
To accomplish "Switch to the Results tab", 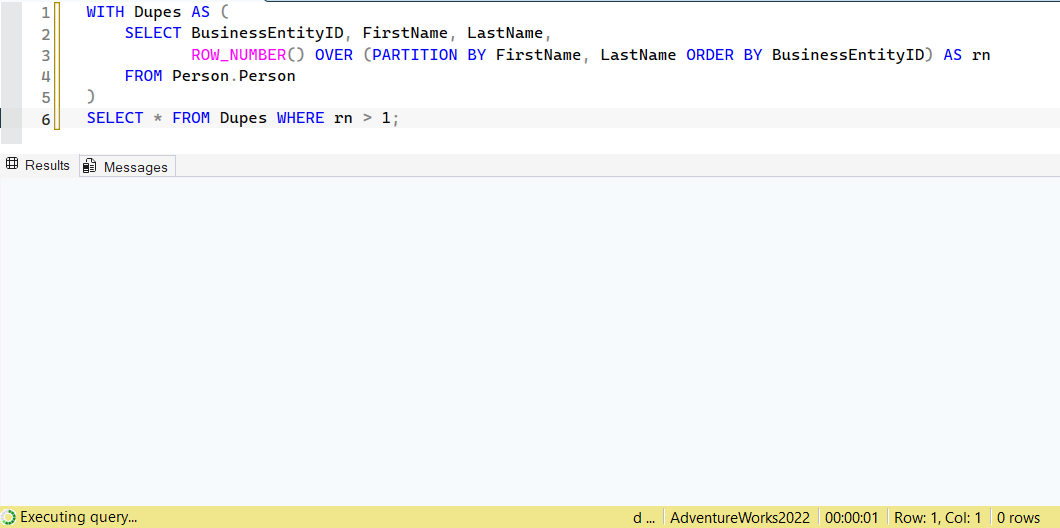I will 39,165.
